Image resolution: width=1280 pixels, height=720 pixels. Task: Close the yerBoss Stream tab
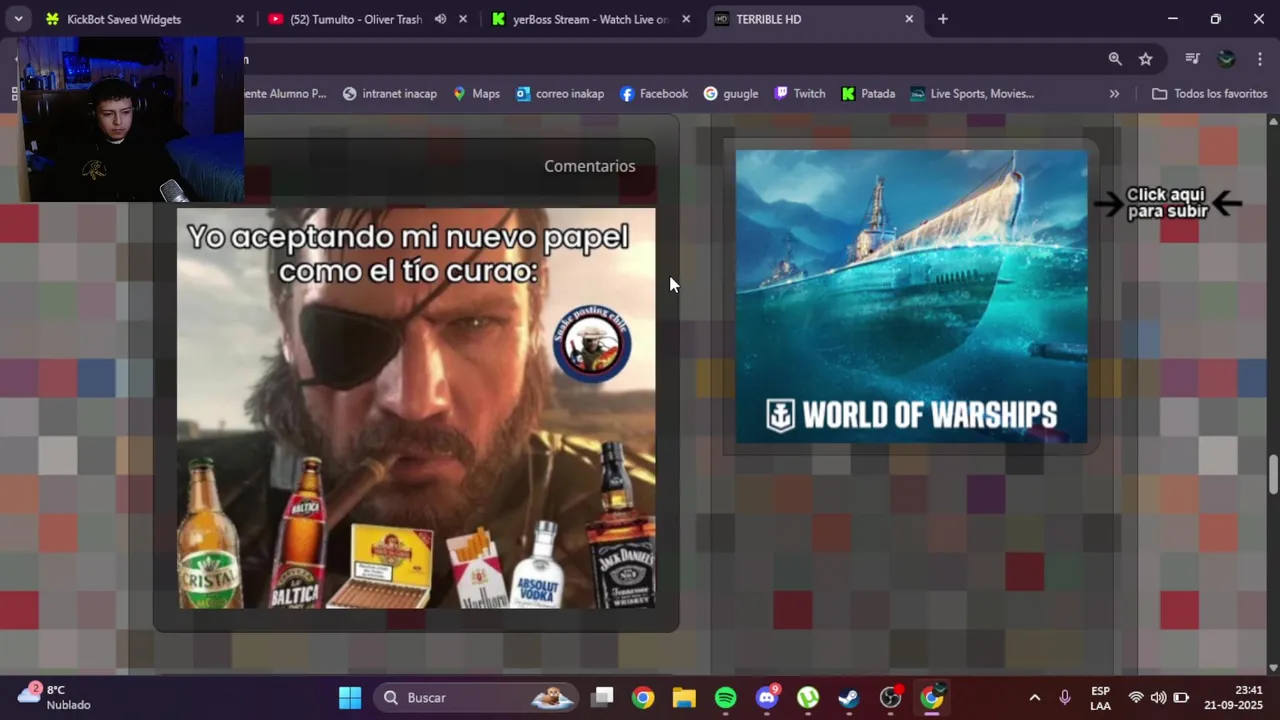point(686,19)
